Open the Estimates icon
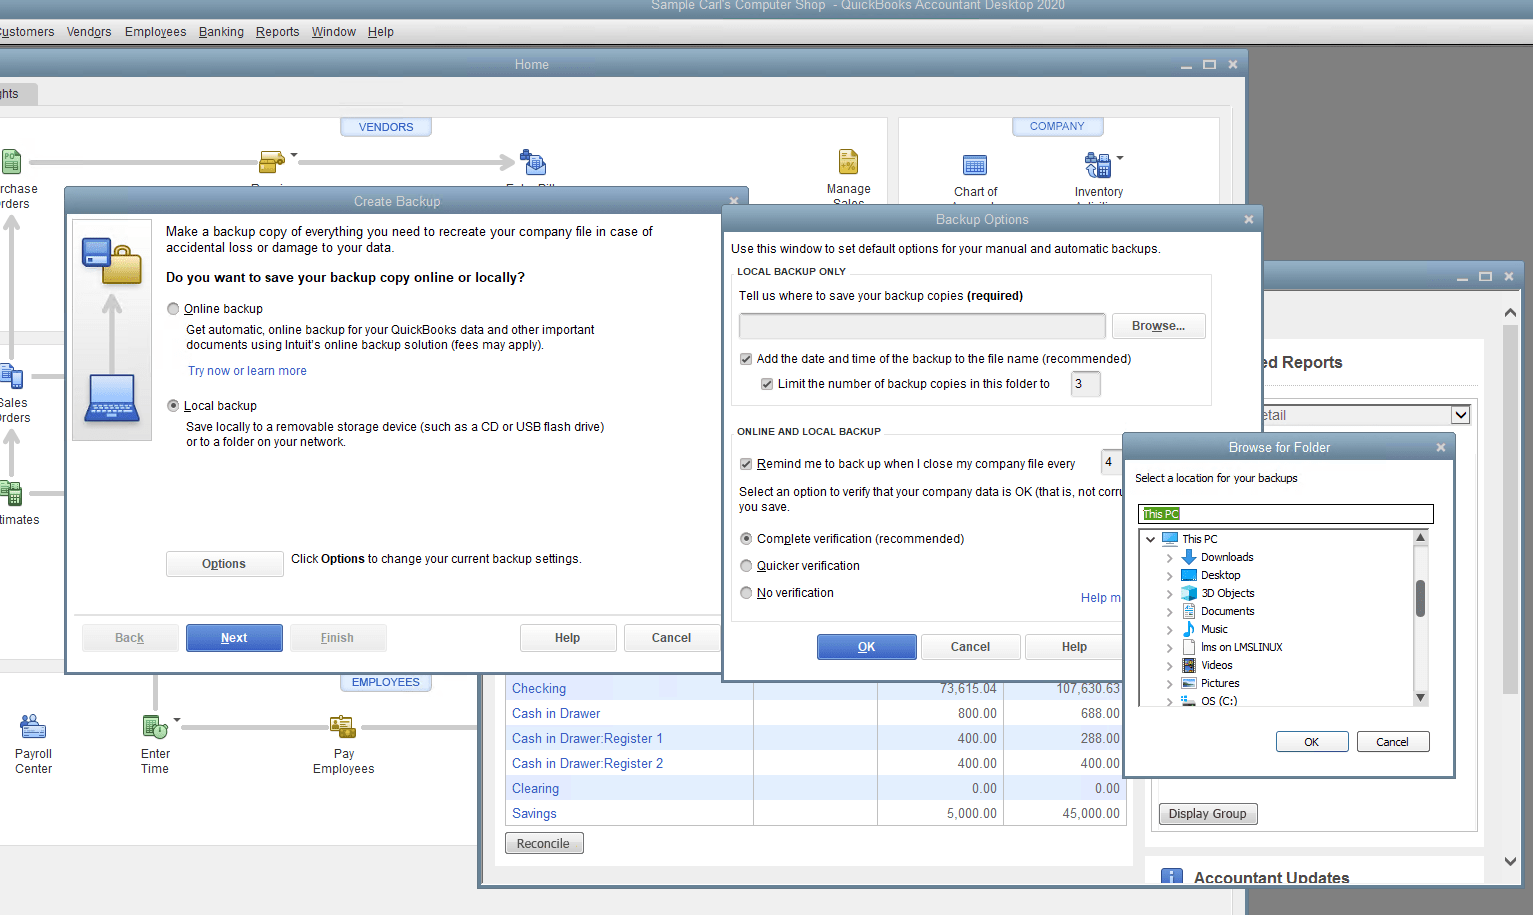Viewport: 1533px width, 915px height. [11, 493]
